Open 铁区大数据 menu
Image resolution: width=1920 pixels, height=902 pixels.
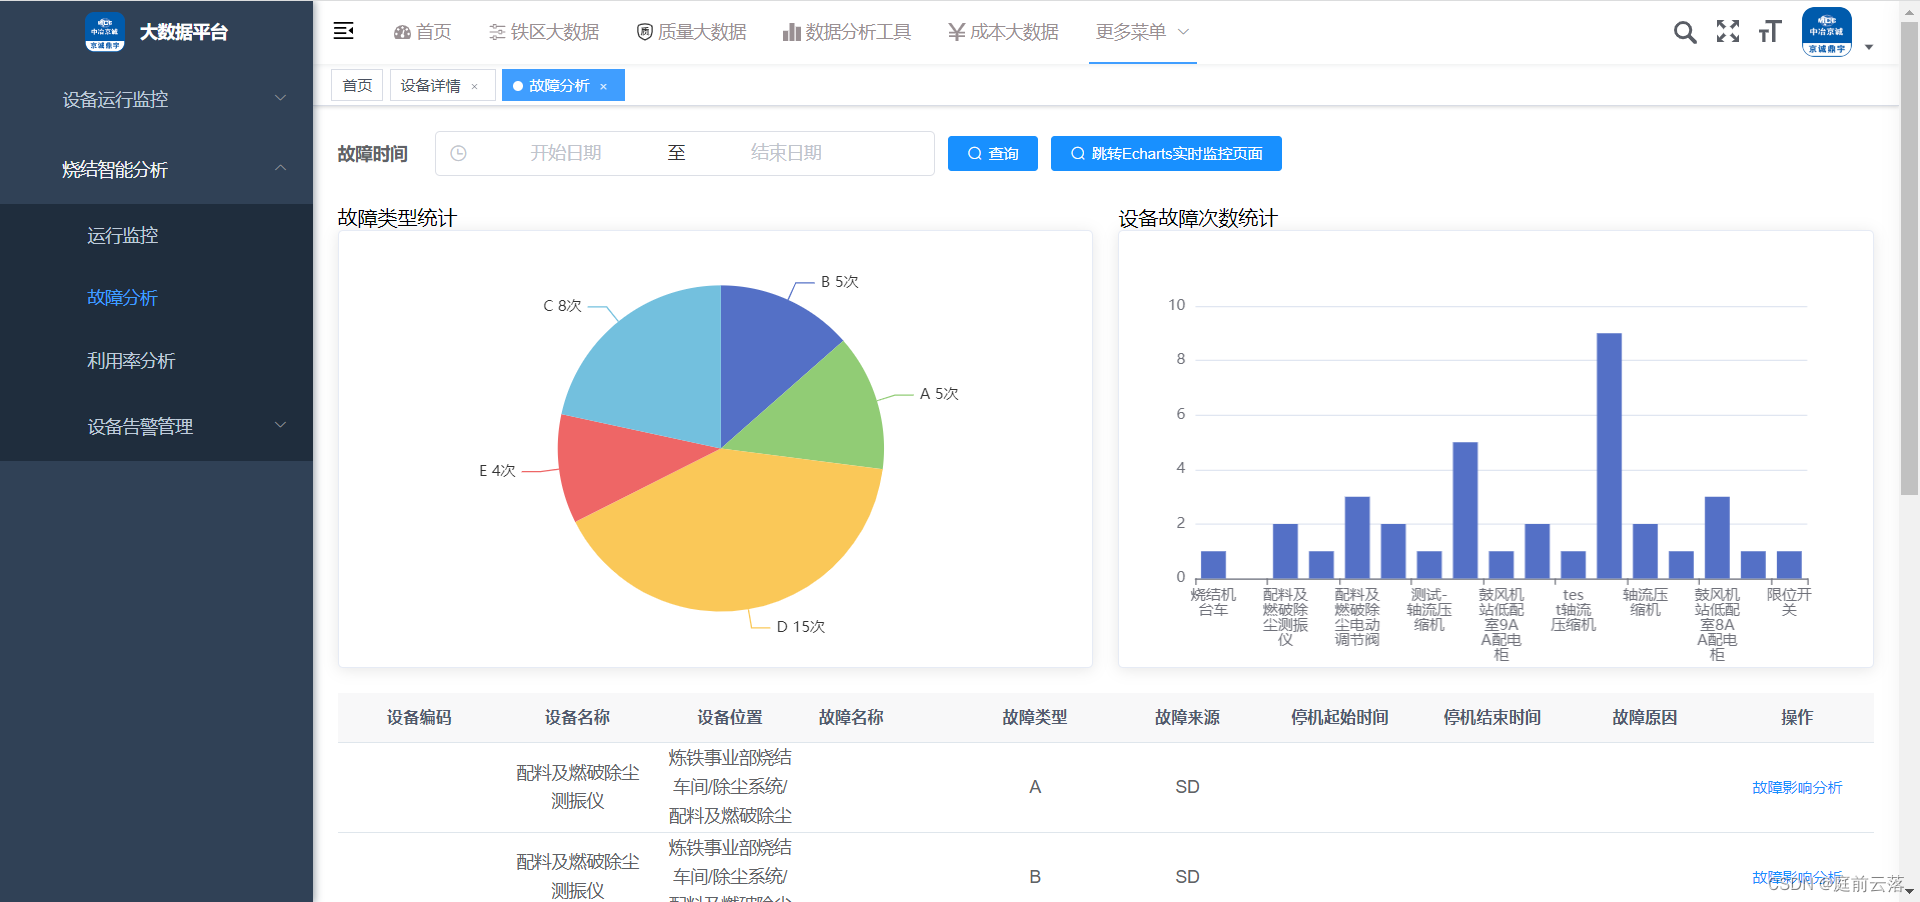click(544, 32)
